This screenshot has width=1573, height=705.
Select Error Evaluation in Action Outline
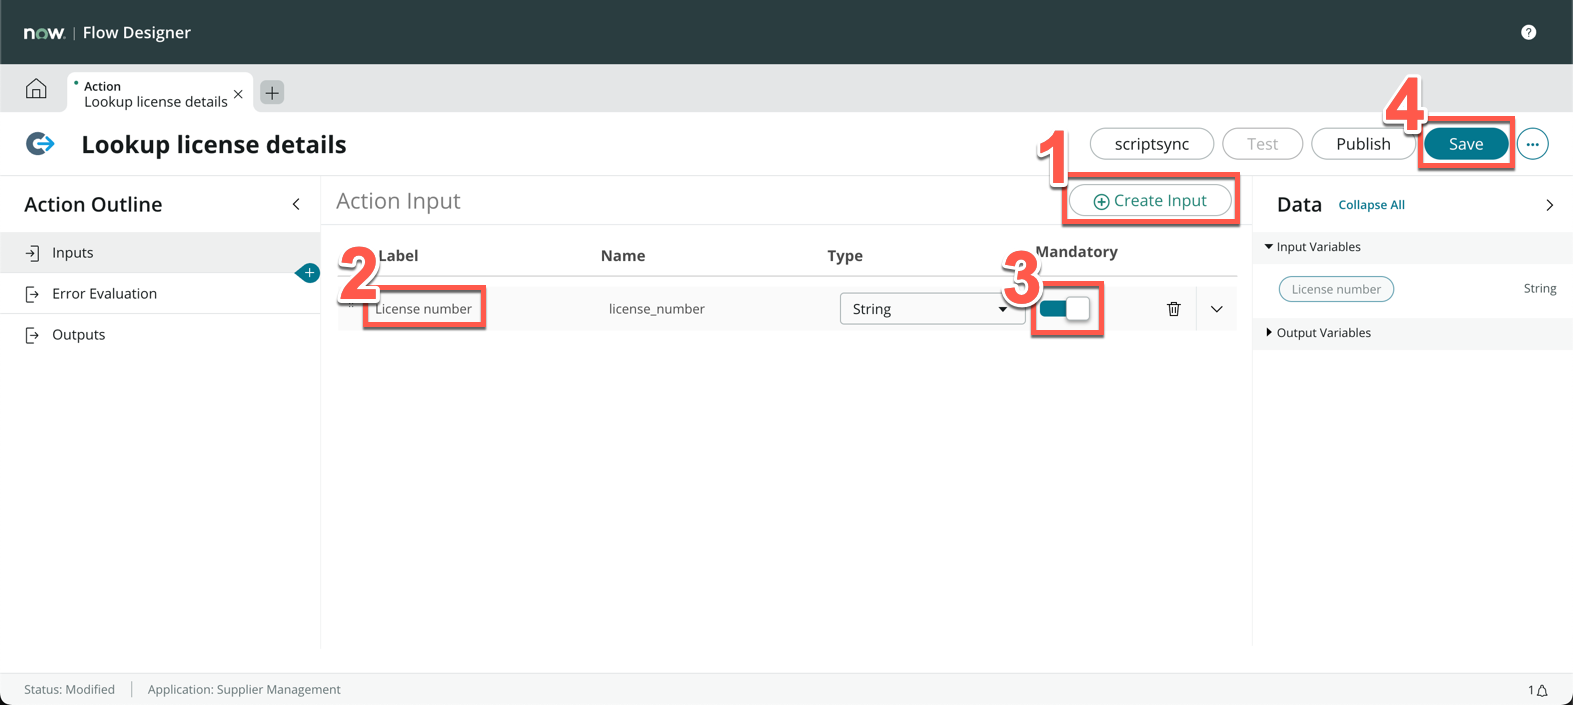tap(104, 294)
